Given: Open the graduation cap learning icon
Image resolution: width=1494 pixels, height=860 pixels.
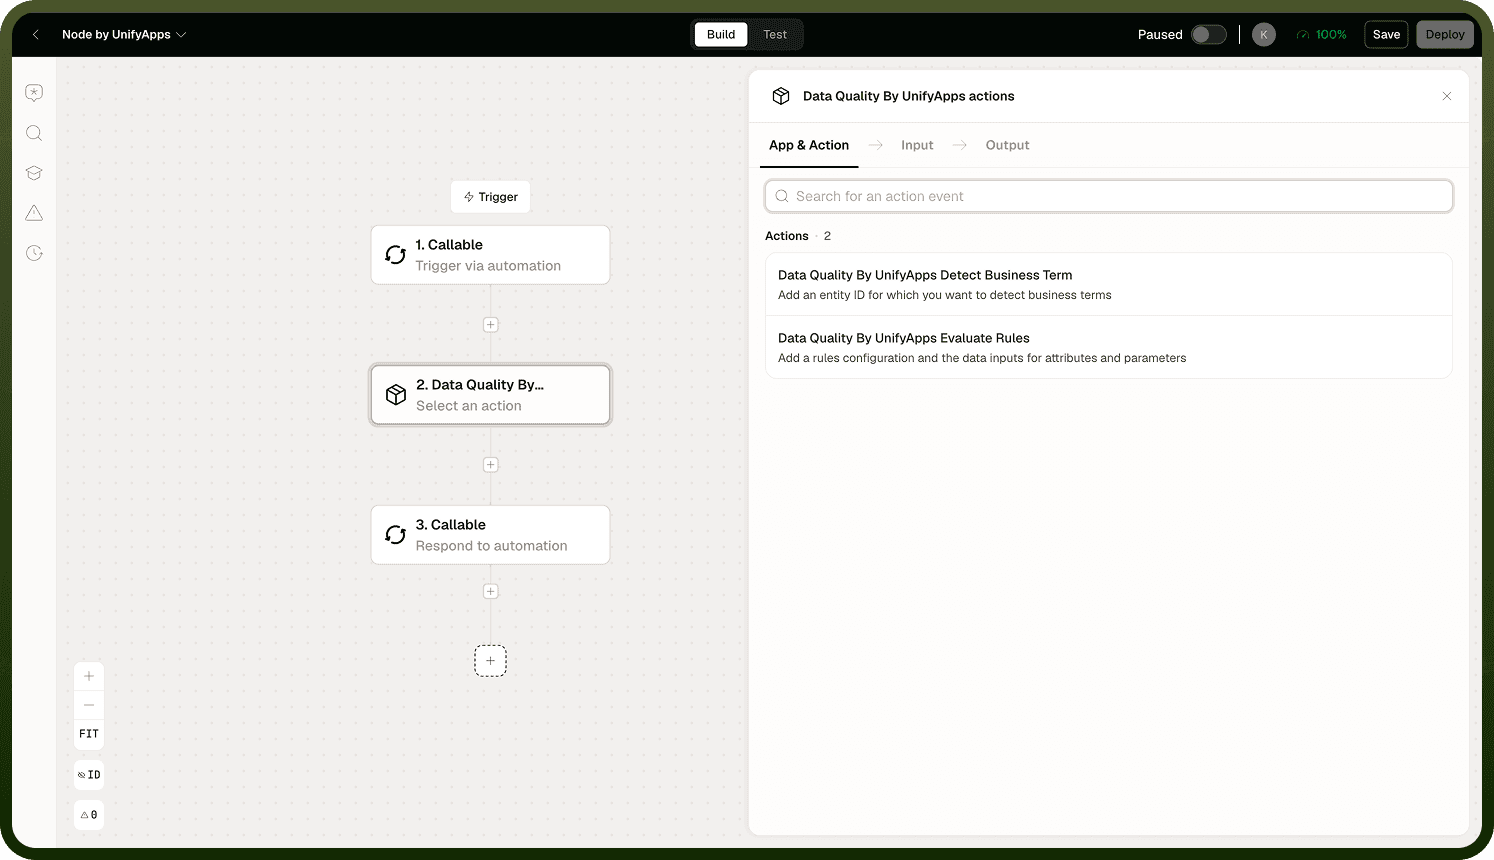Looking at the screenshot, I should tap(34, 173).
